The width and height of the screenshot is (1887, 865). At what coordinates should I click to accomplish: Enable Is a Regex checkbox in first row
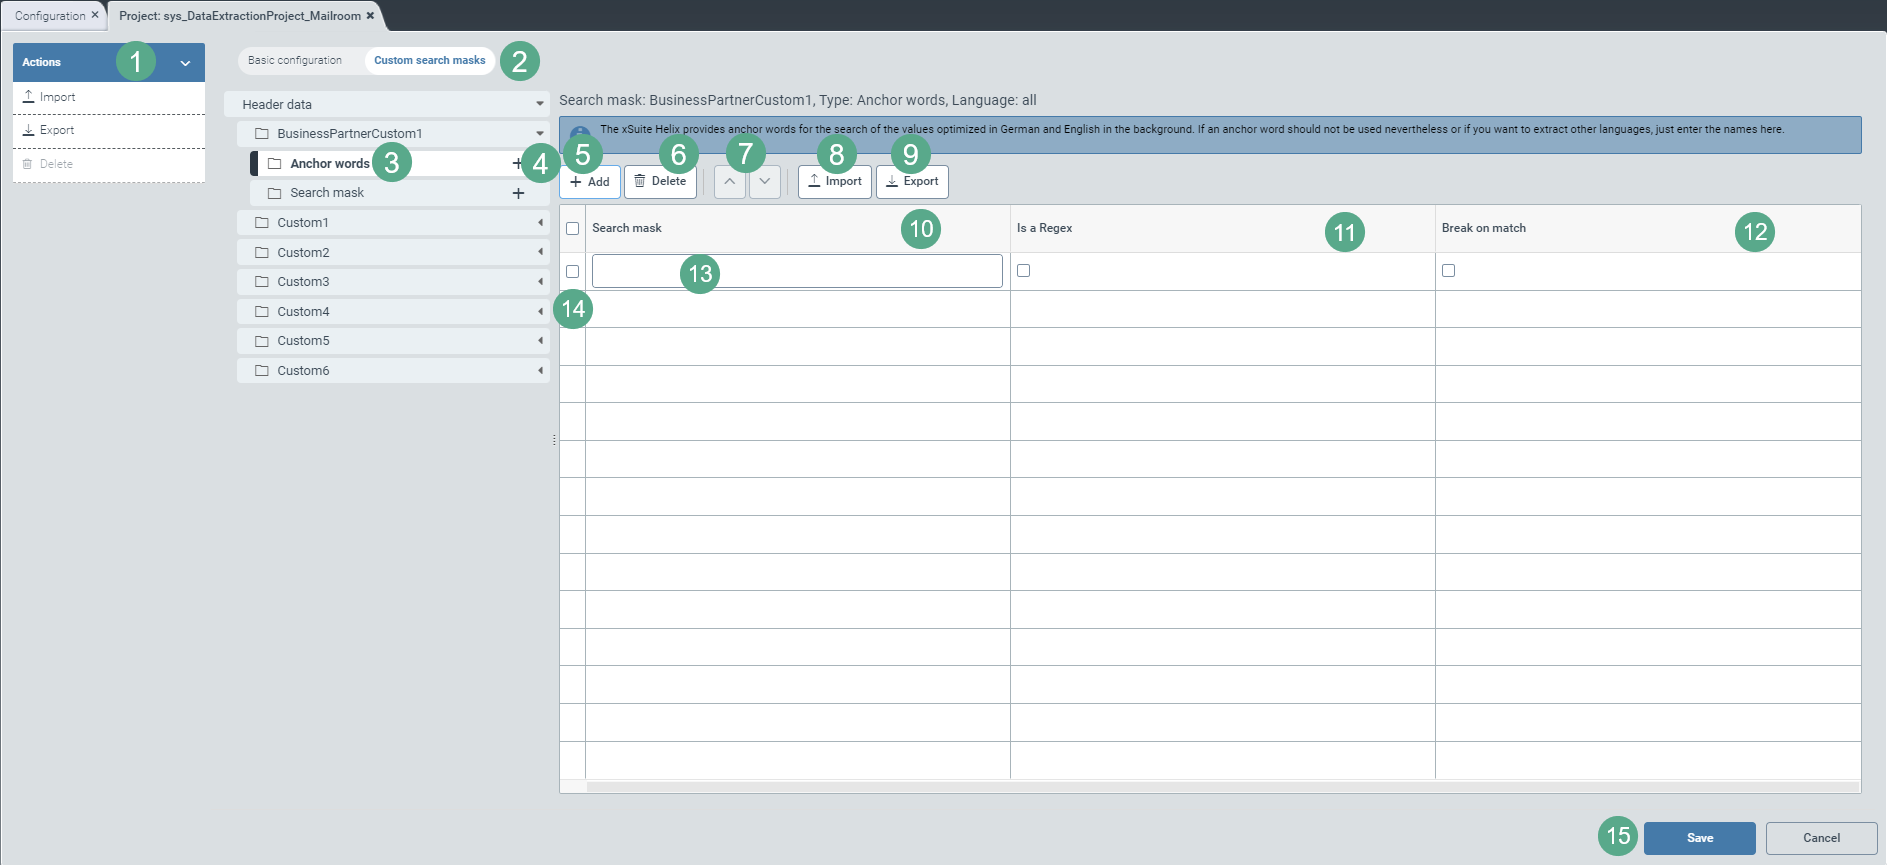coord(1023,270)
